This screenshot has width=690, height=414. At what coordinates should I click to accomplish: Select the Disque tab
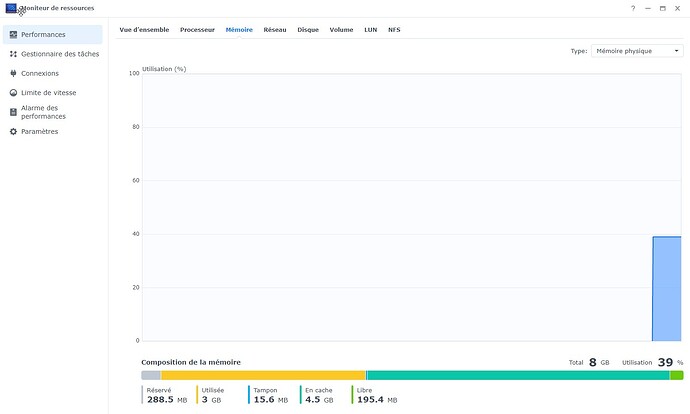tap(308, 30)
